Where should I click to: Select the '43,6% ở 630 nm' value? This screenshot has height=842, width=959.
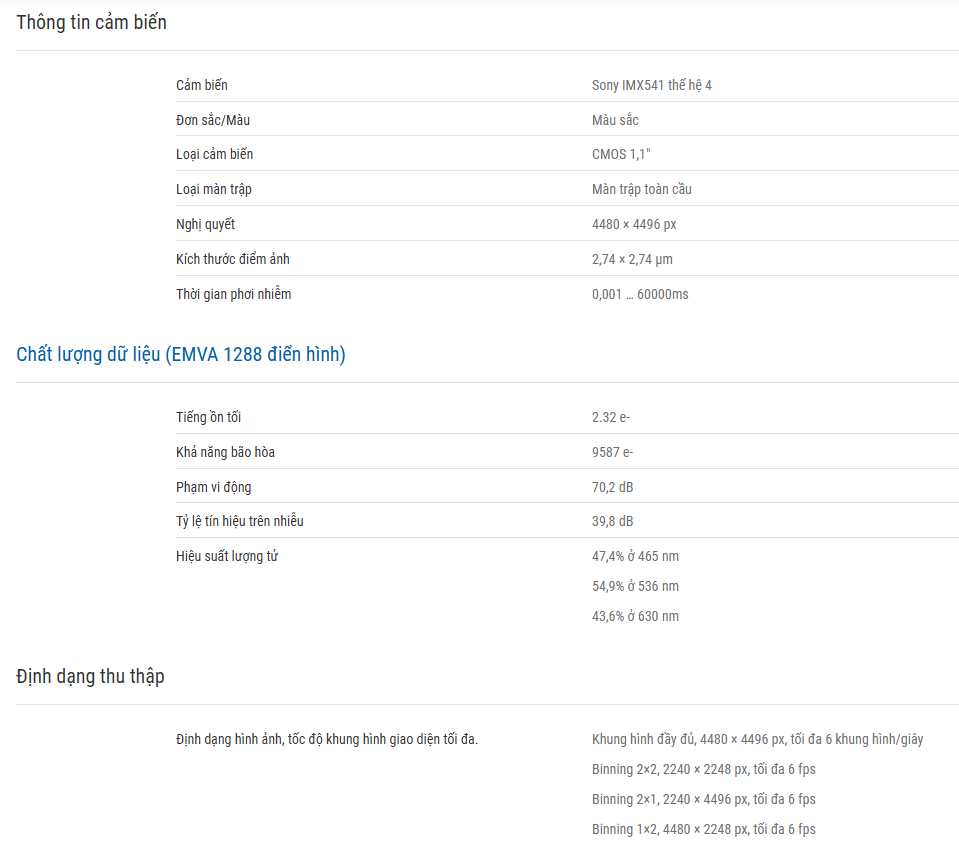coord(635,616)
